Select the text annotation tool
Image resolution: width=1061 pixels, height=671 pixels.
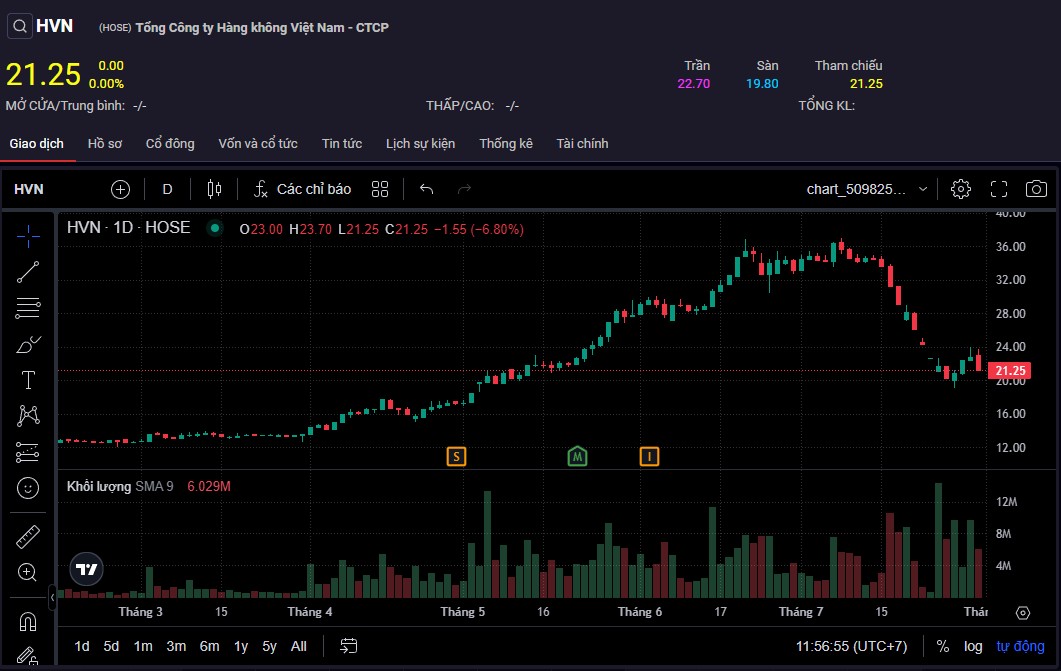(x=28, y=380)
